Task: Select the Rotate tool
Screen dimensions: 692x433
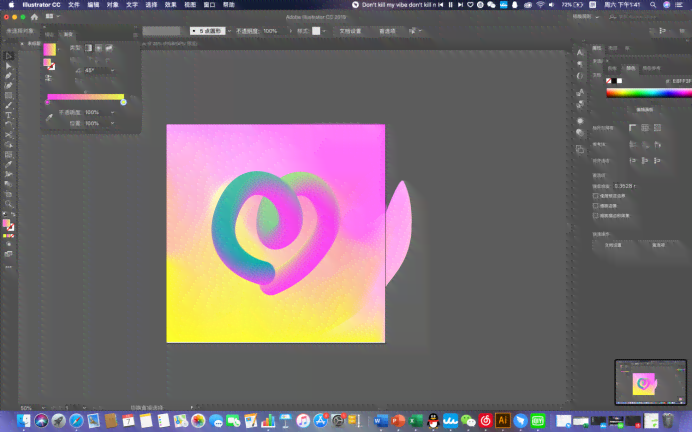Action: pos(8,125)
